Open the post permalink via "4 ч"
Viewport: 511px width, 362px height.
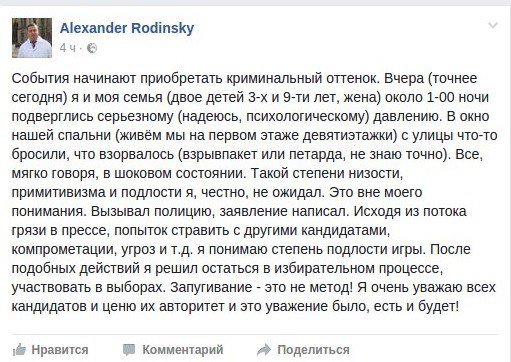point(68,48)
